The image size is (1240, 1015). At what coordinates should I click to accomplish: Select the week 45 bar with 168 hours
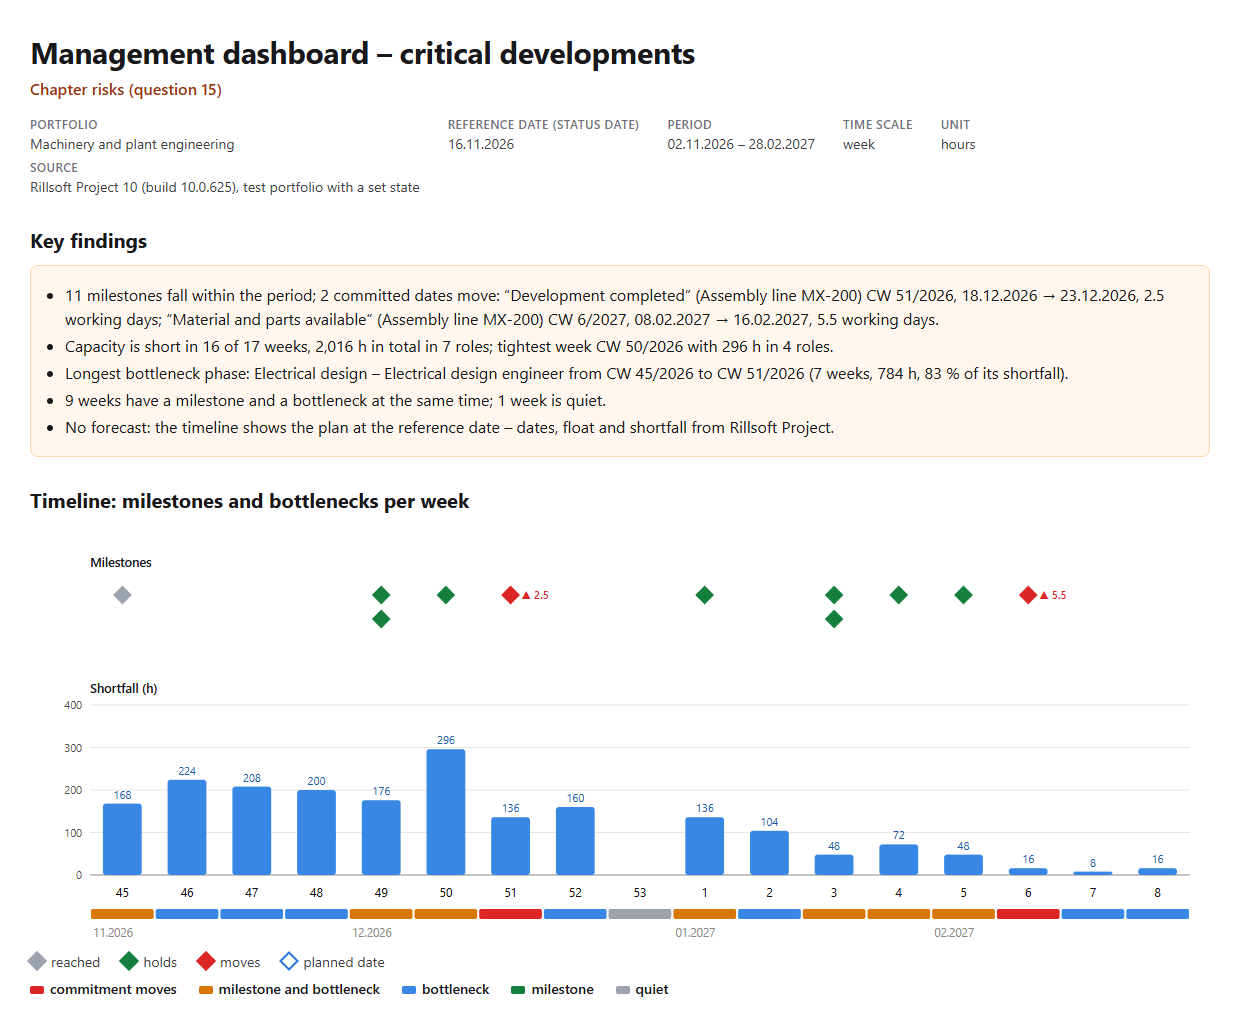pyautogui.click(x=122, y=839)
